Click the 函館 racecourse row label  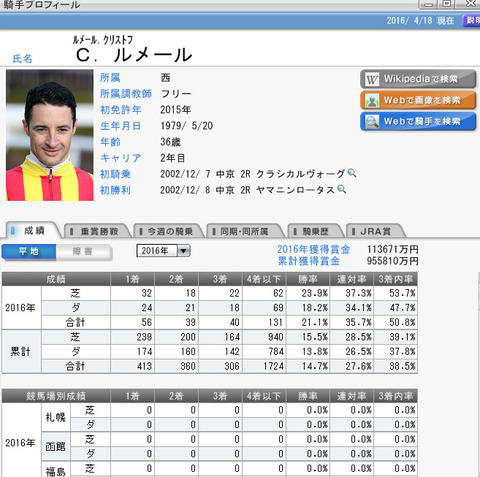(55, 446)
